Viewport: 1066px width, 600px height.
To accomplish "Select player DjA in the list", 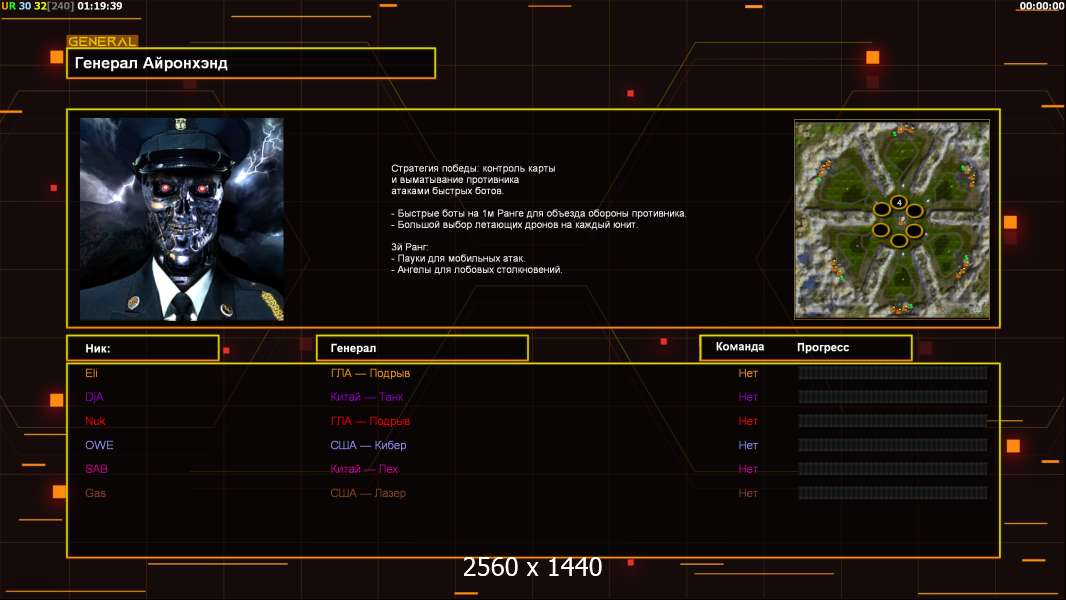I will pos(94,397).
